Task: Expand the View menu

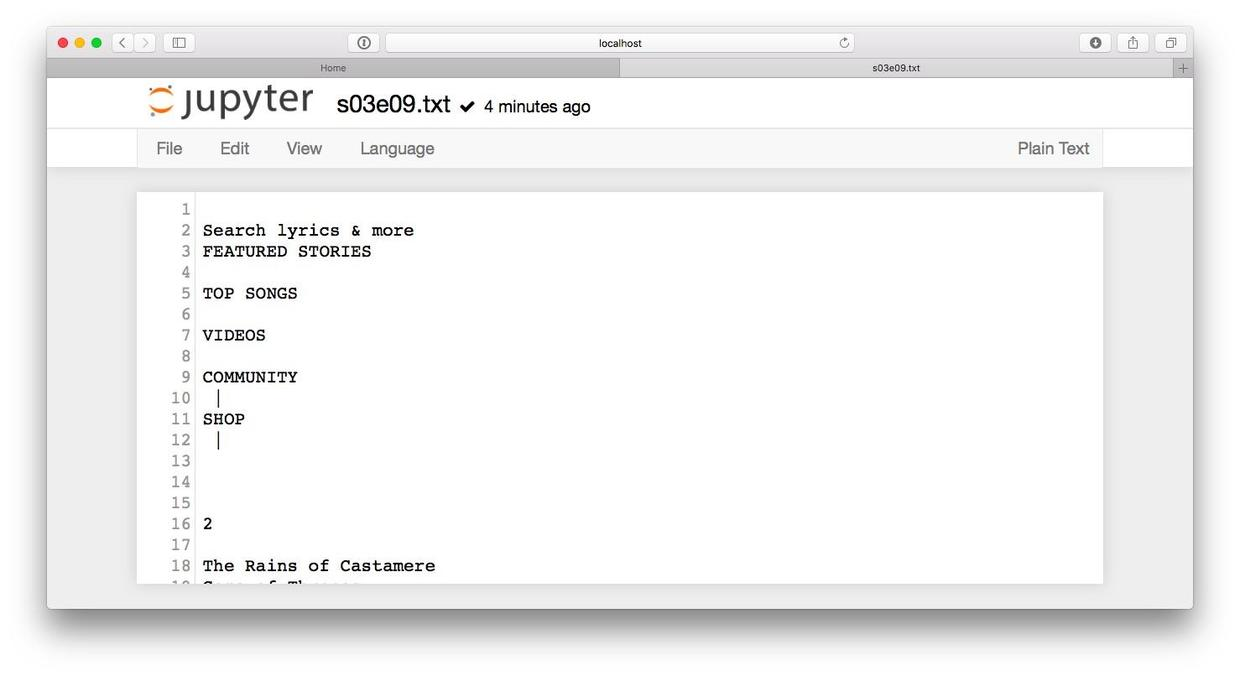Action: tap(304, 148)
